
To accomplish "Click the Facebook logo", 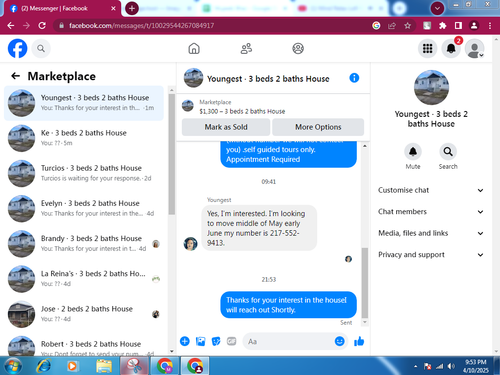I will [17, 48].
